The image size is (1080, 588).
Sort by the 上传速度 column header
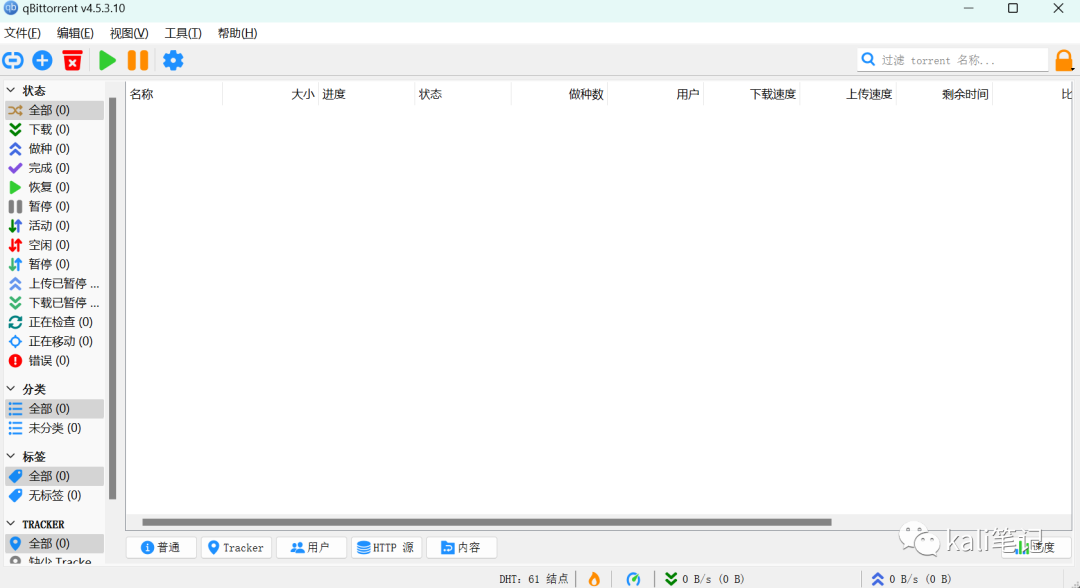[x=848, y=94]
